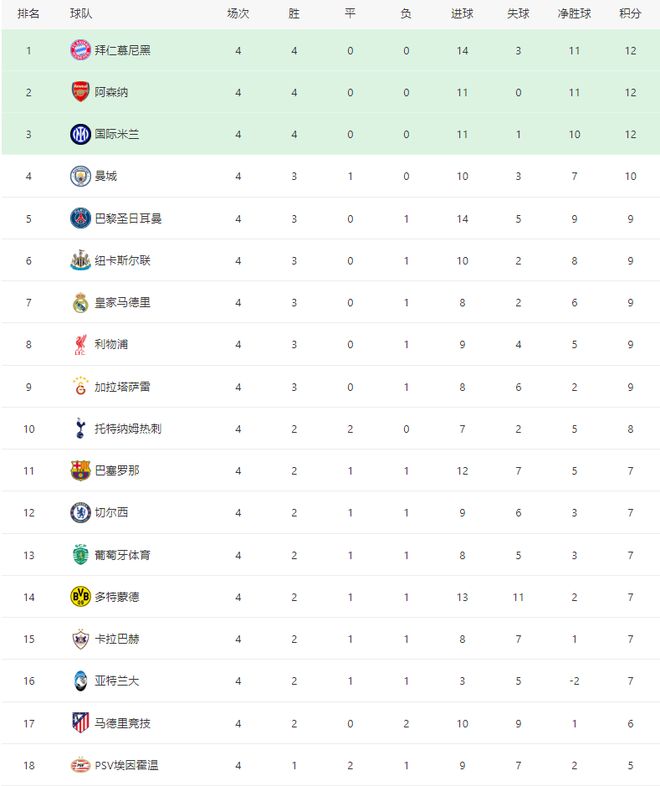Screen dimensions: 660x786
Task: Click the Liverpool club crest
Action: tap(80, 344)
